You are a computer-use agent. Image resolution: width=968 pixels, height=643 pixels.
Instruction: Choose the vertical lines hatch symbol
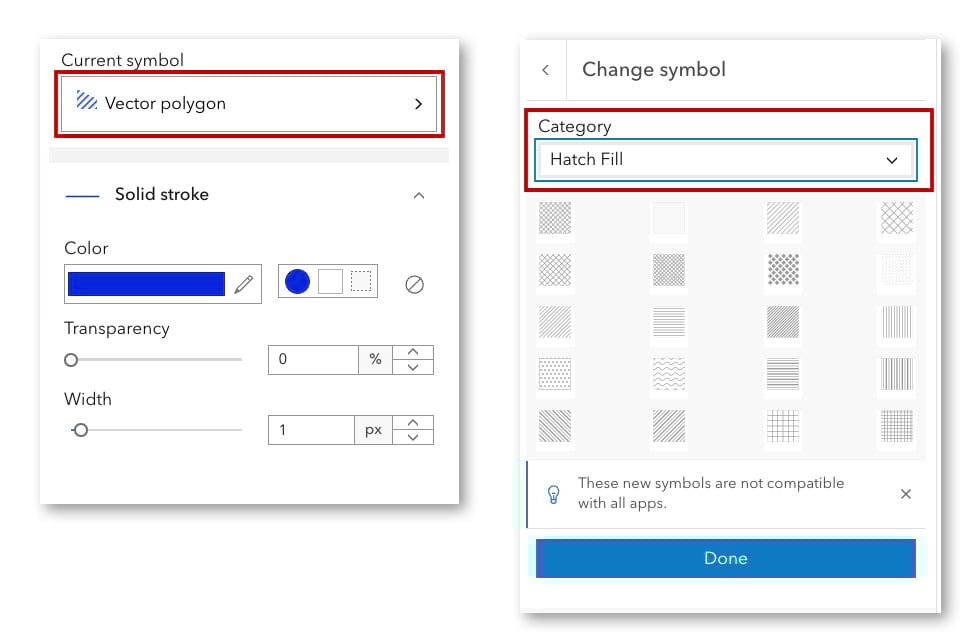tap(896, 321)
